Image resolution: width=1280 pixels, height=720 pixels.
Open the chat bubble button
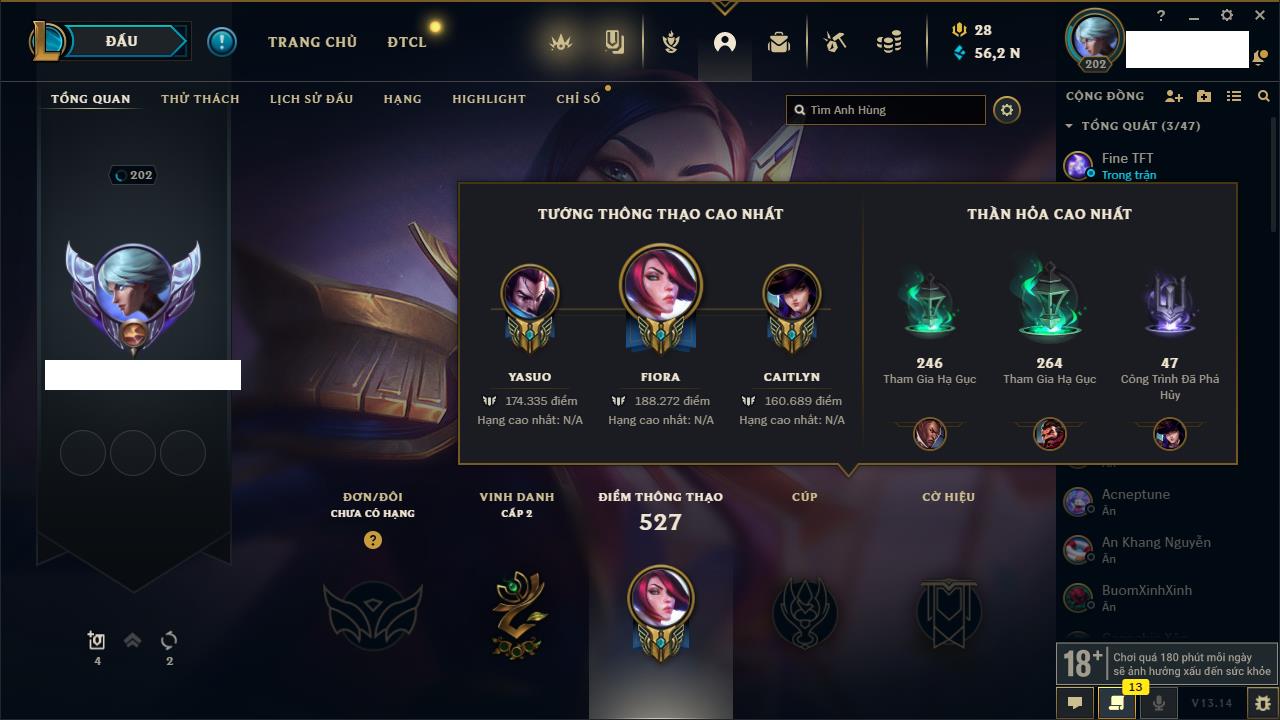tap(1075, 703)
